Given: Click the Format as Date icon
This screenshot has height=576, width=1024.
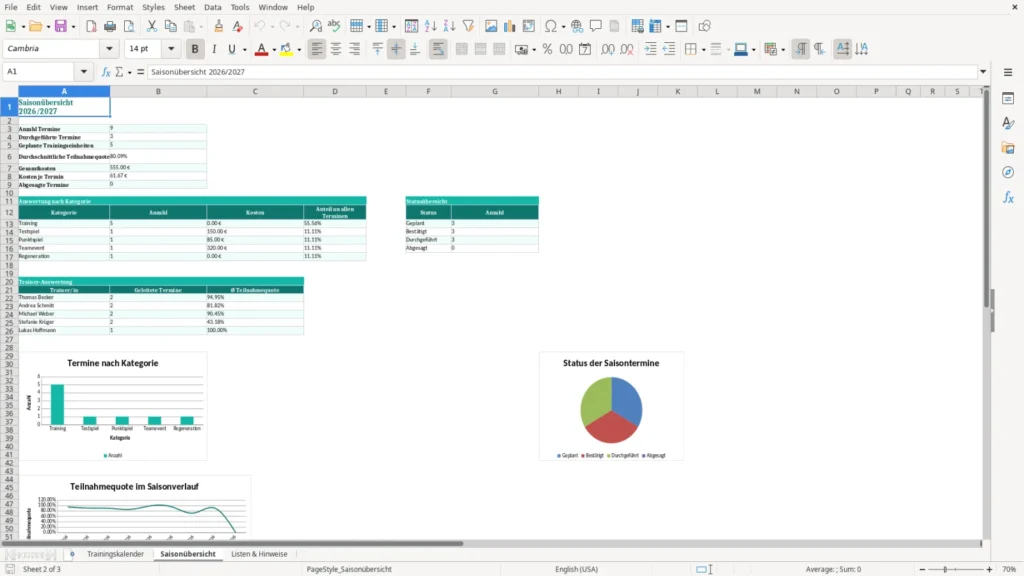Looking at the screenshot, I should (585, 49).
